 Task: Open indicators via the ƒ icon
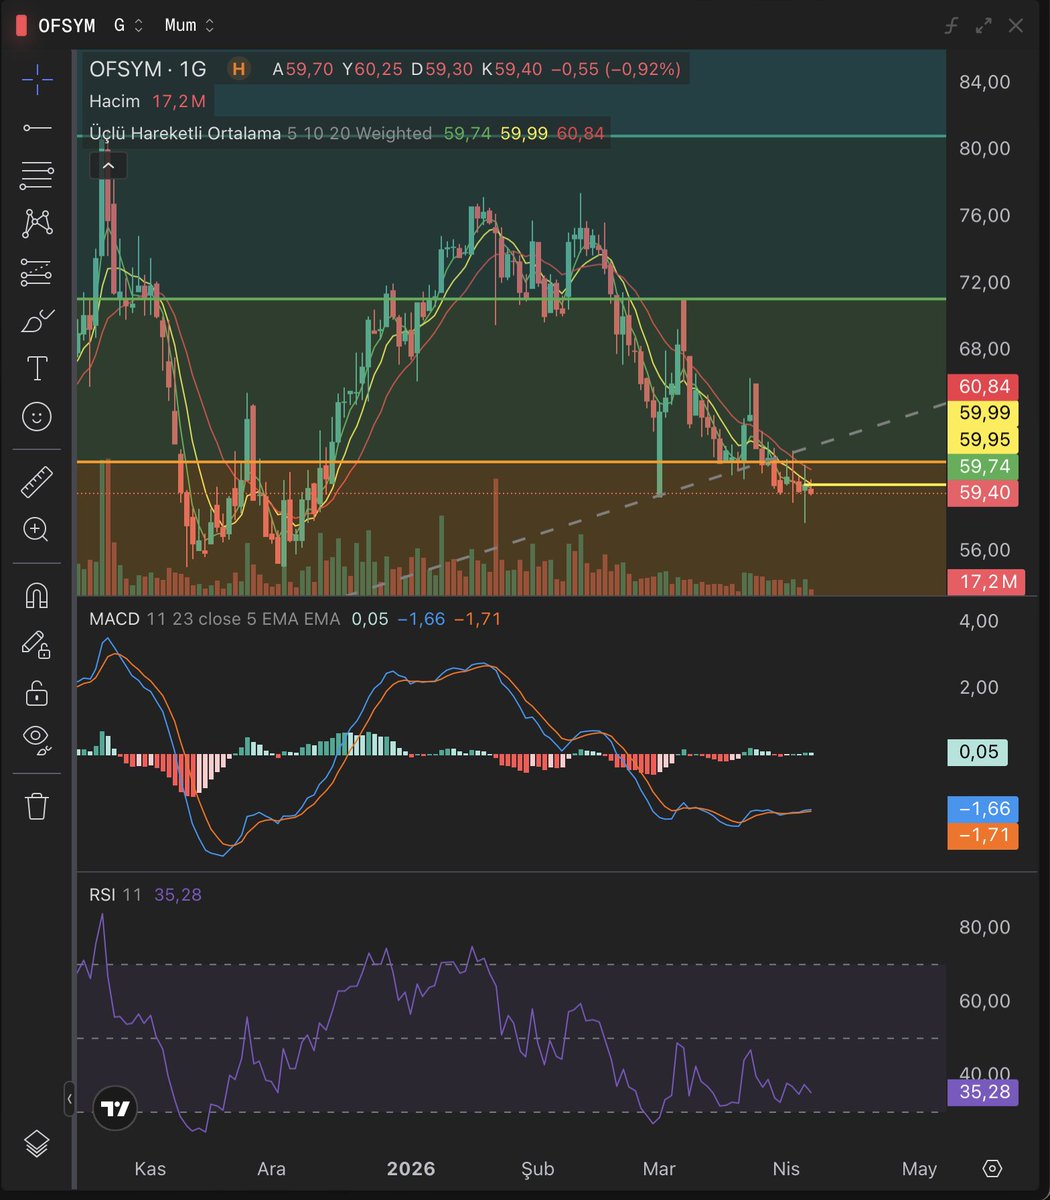point(951,25)
